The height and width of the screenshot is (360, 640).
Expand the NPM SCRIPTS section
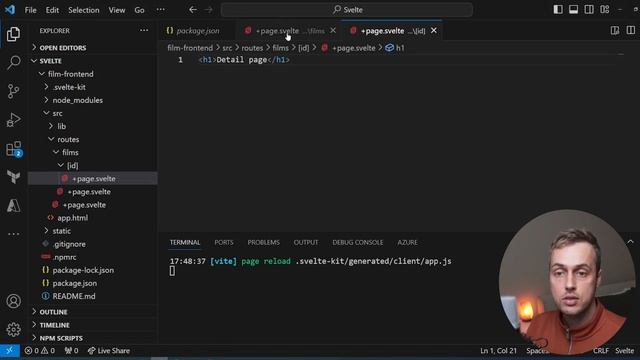tap(93, 338)
